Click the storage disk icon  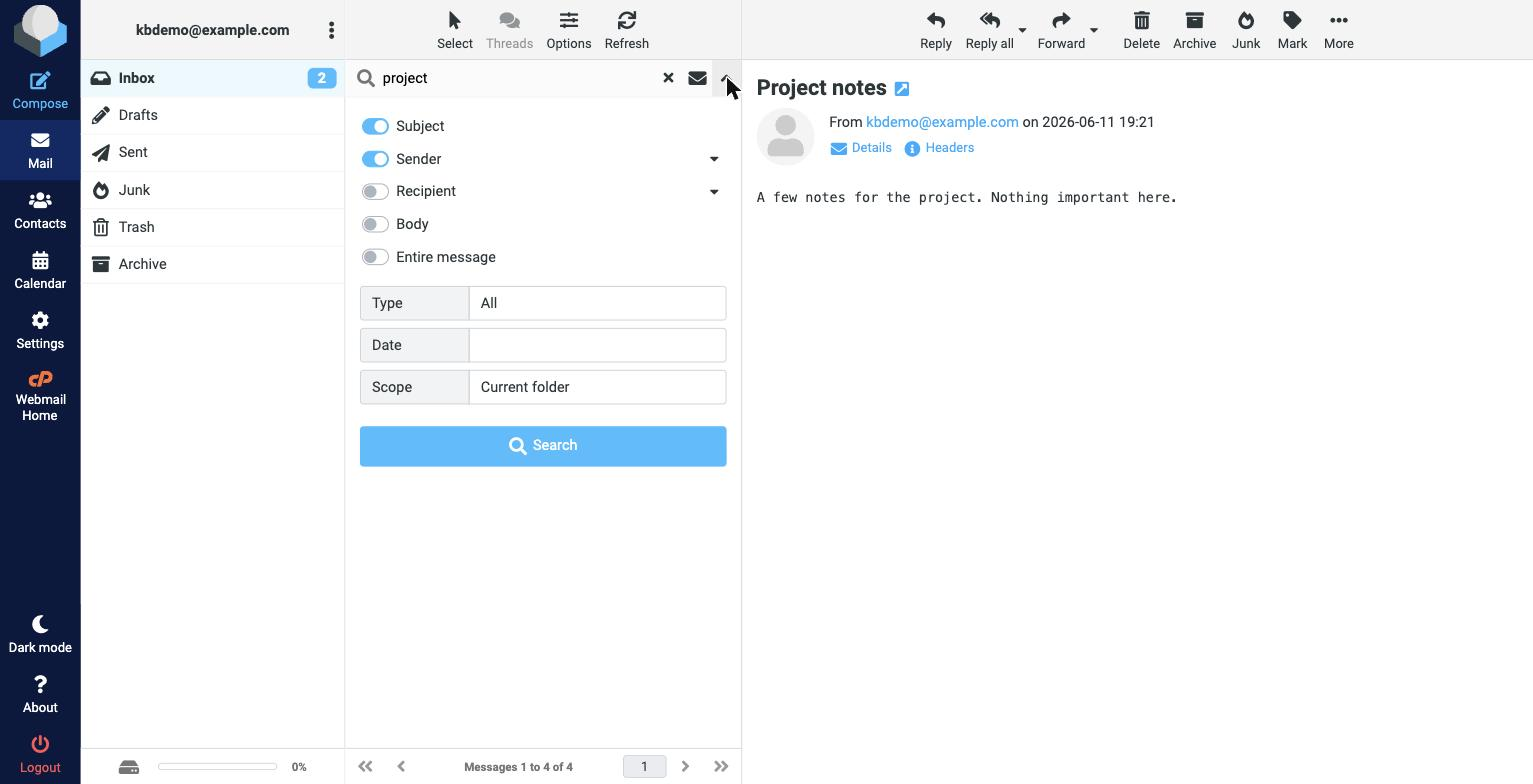point(129,767)
